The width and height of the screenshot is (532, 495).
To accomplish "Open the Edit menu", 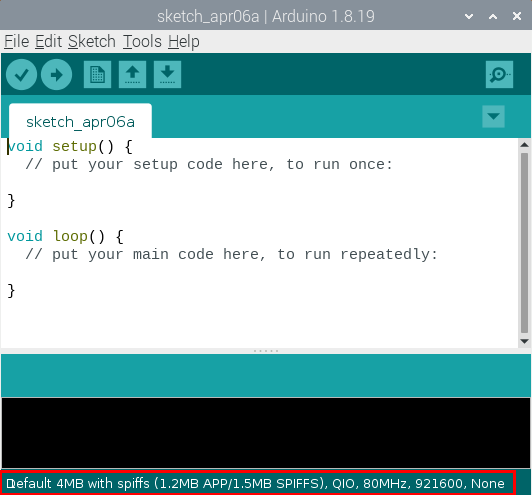I will [x=48, y=42].
